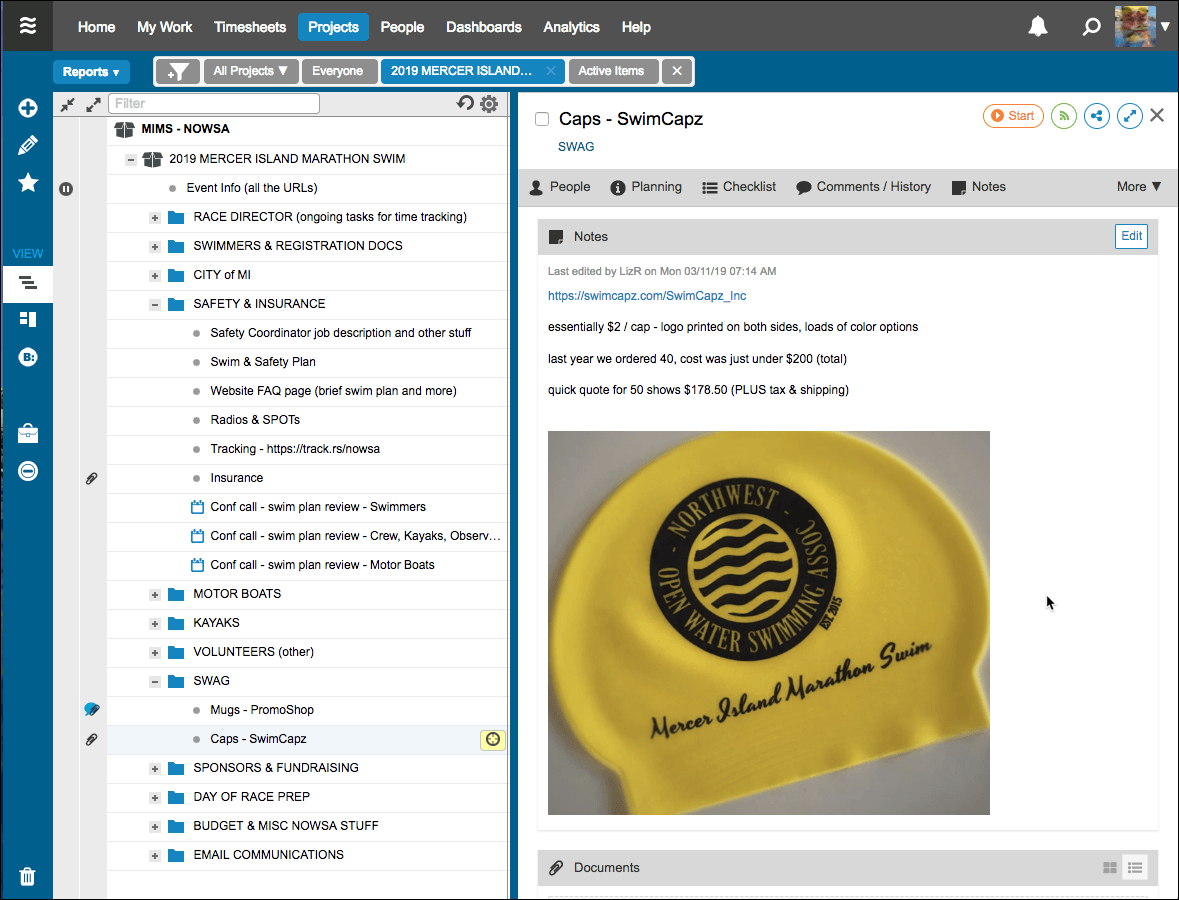Expand the RACE DIRECTOR folder
The image size is (1179, 900).
[x=155, y=217]
